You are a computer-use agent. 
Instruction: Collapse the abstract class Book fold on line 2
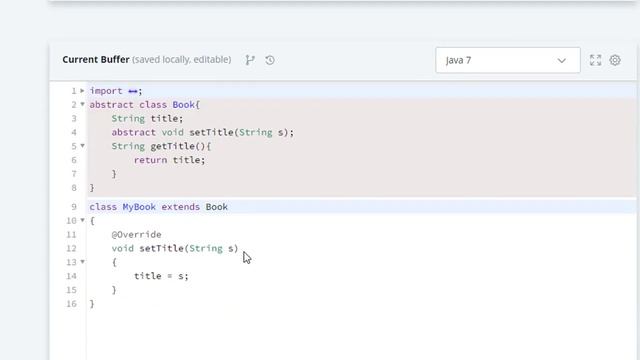tap(82, 104)
